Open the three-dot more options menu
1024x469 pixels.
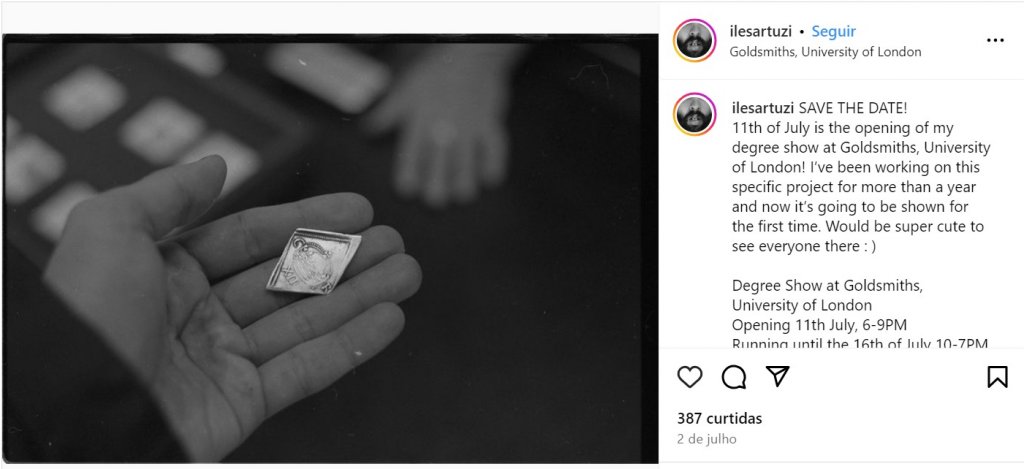coord(995,40)
